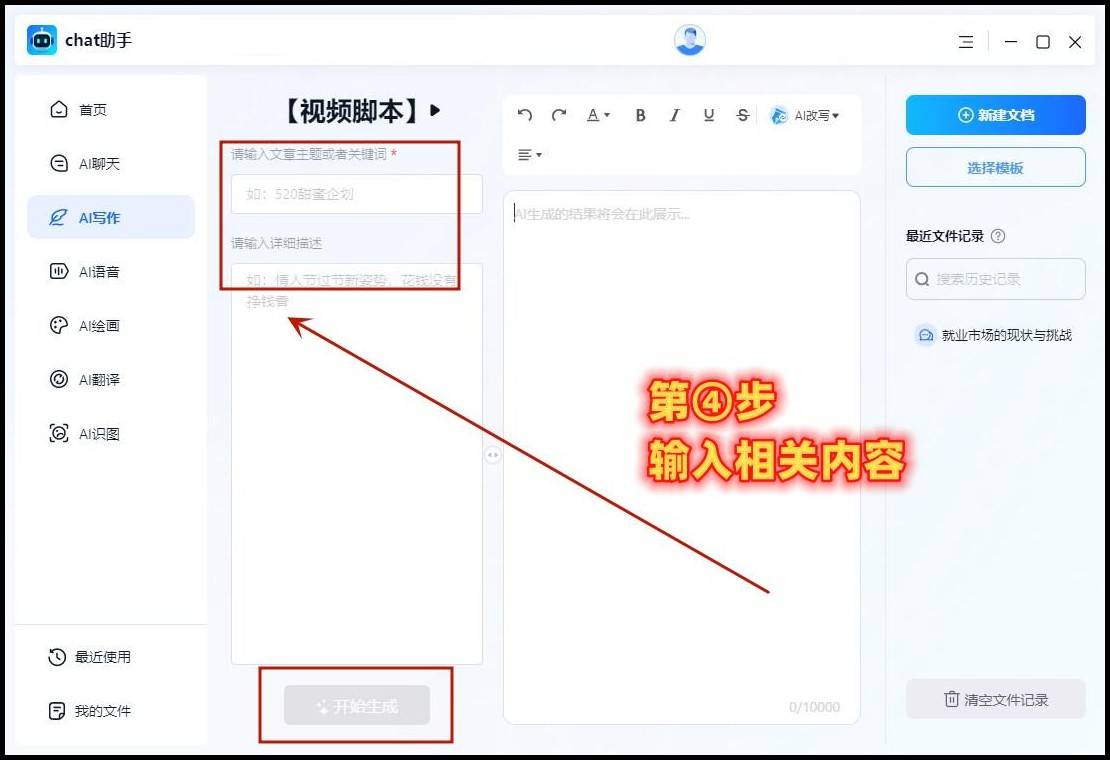Open the font color dropdown
The image size is (1110, 760).
[x=598, y=115]
